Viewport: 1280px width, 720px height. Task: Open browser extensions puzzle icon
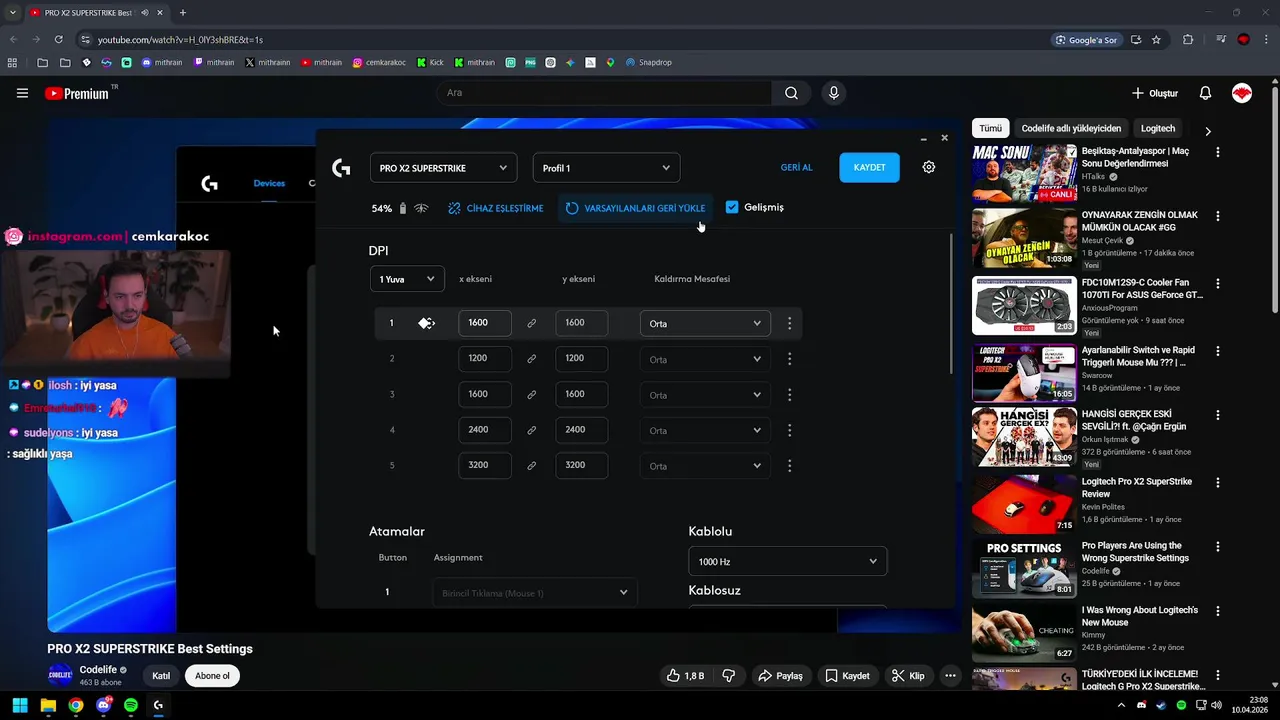tap(1188, 40)
